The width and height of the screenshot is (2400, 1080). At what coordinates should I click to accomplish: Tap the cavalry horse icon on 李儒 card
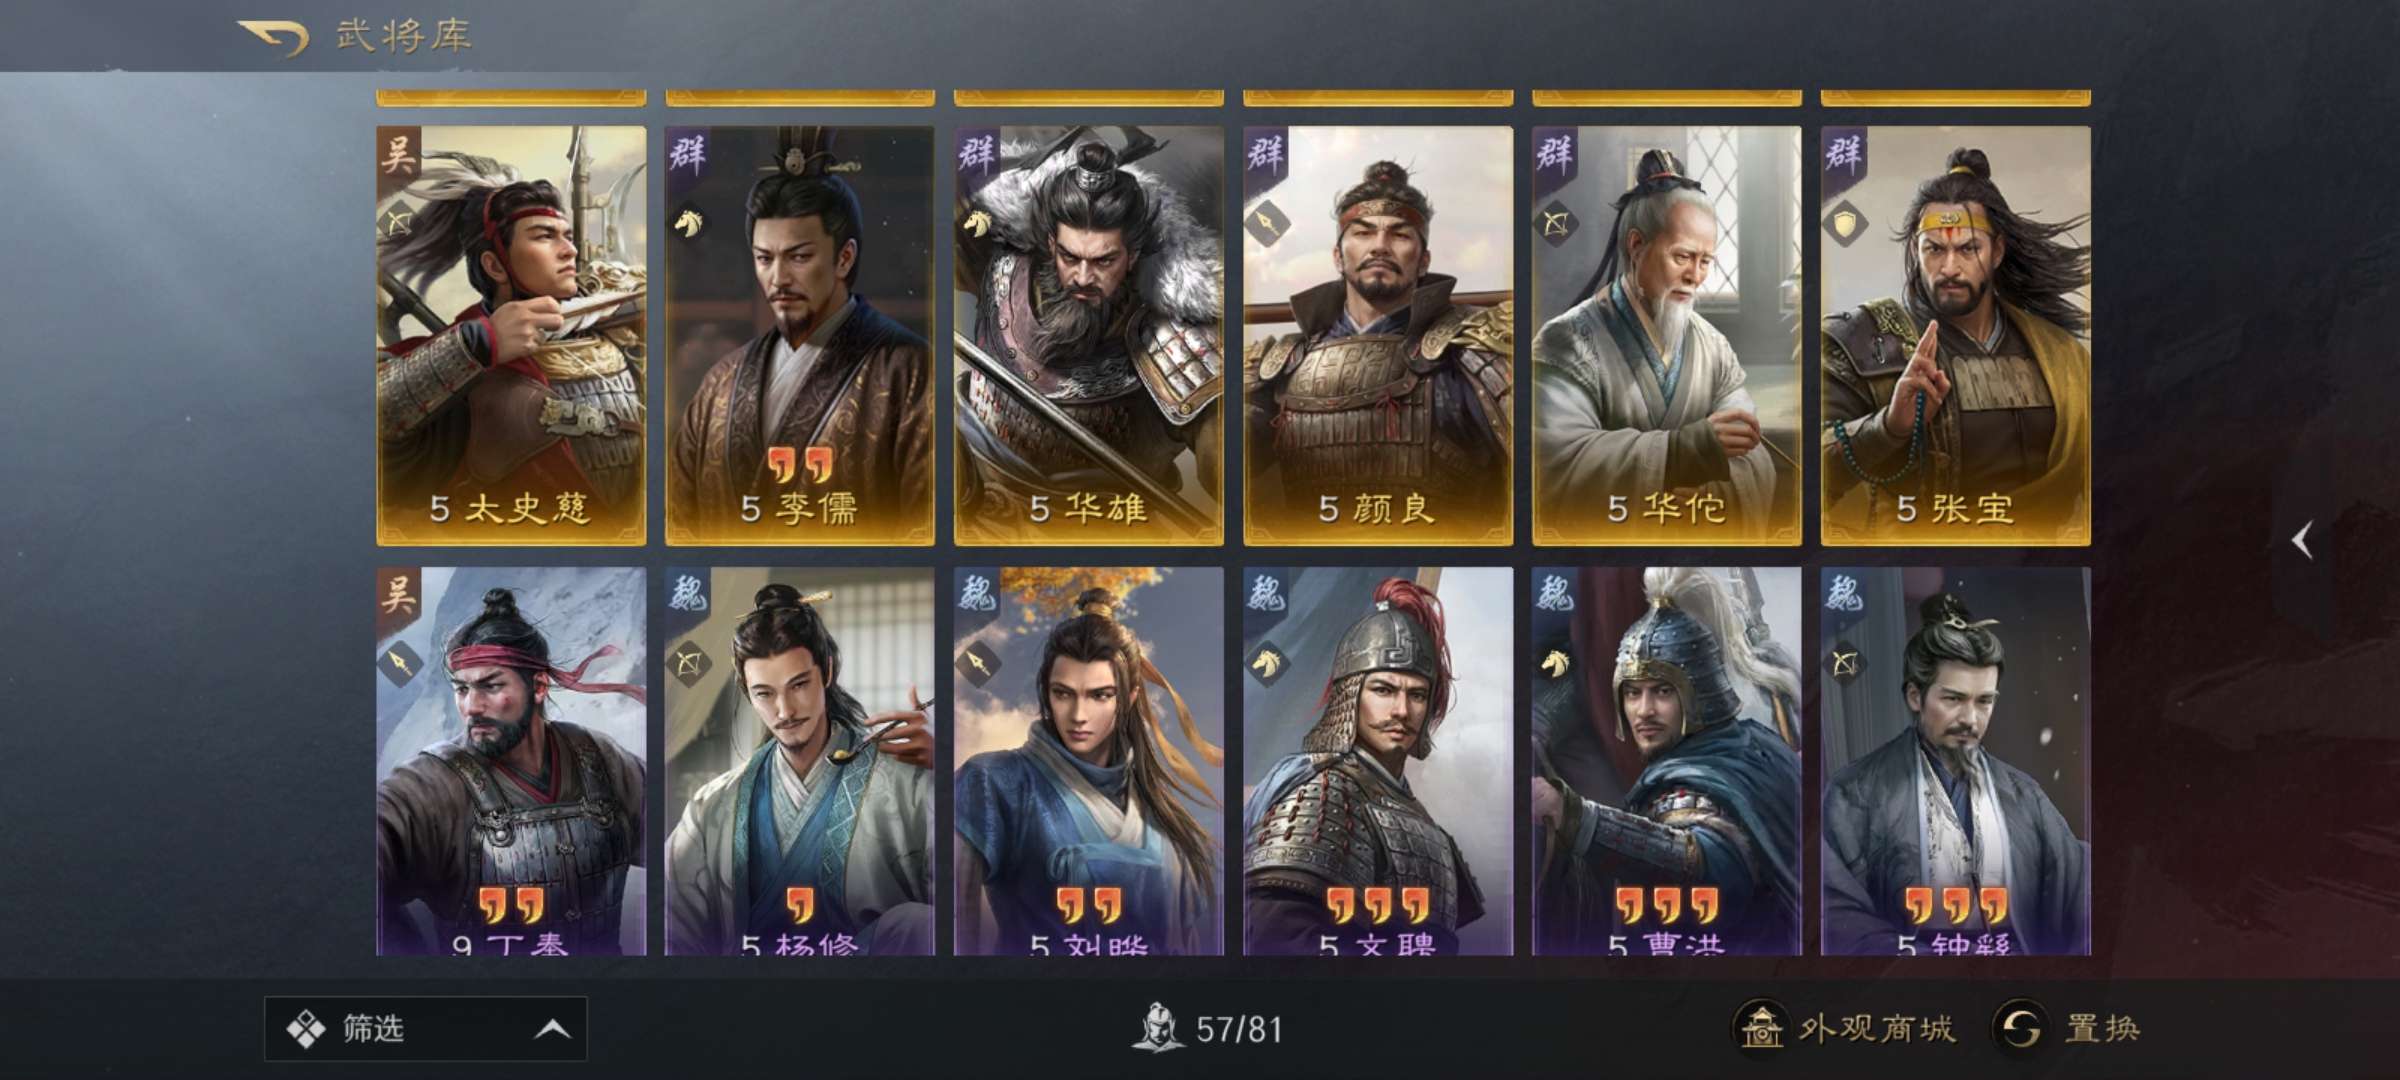689,222
